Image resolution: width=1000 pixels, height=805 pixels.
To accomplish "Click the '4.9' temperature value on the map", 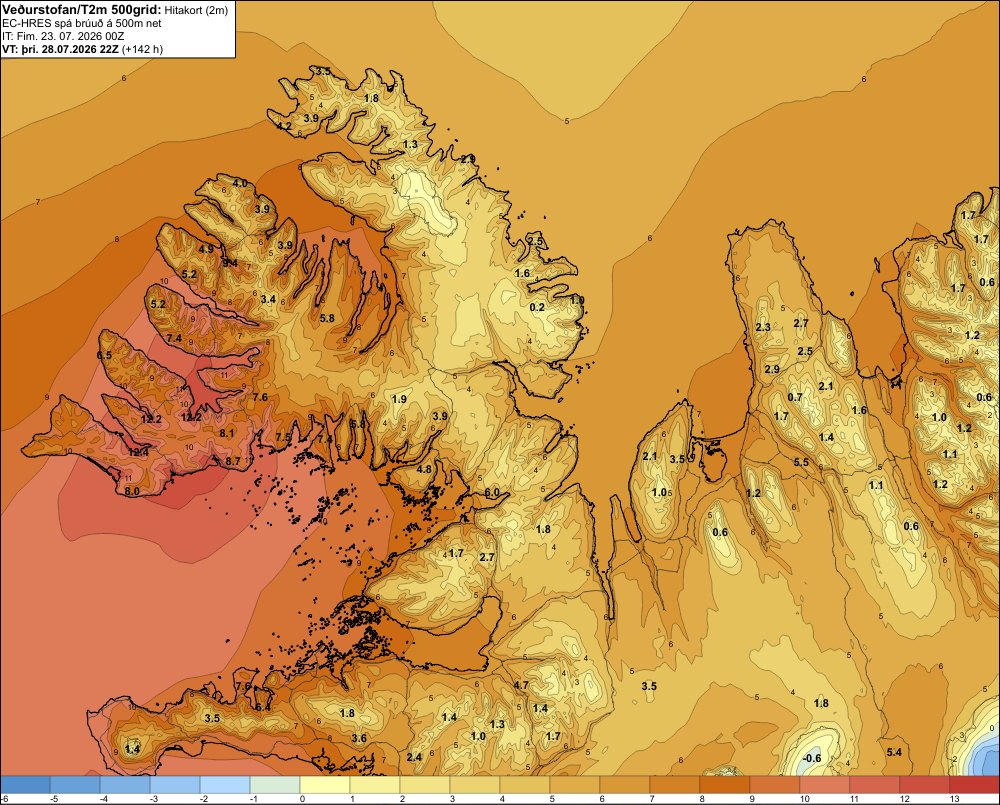I will (x=206, y=249).
